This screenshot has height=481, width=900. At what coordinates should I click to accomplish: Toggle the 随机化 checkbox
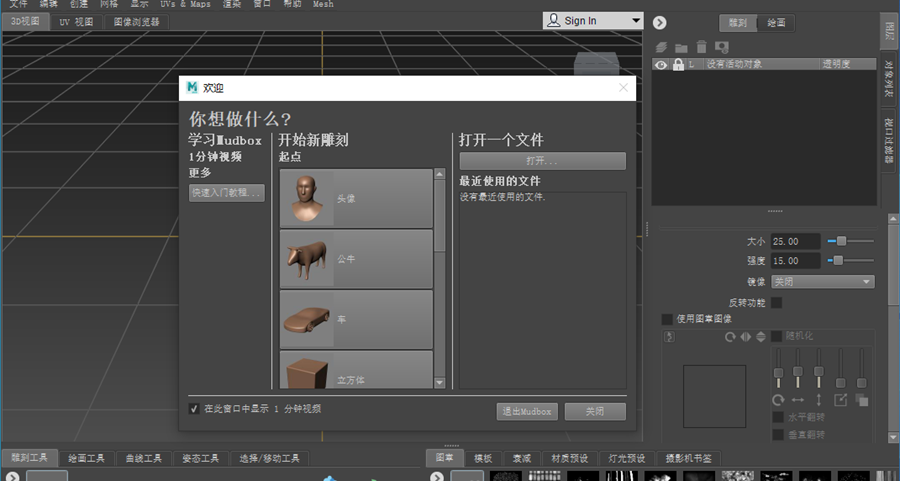tap(777, 336)
